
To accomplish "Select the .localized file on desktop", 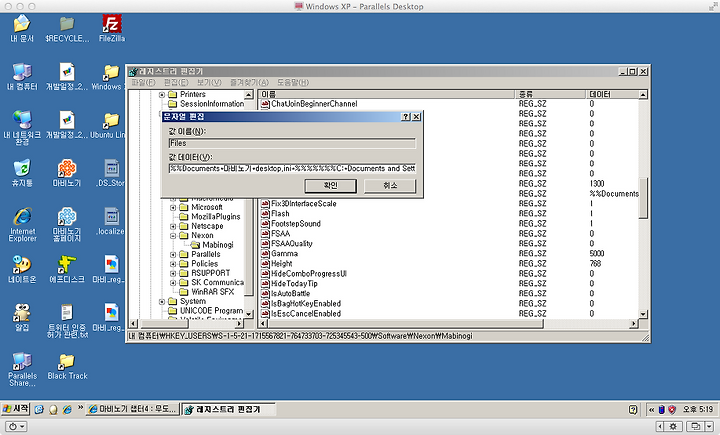I will tap(111, 221).
